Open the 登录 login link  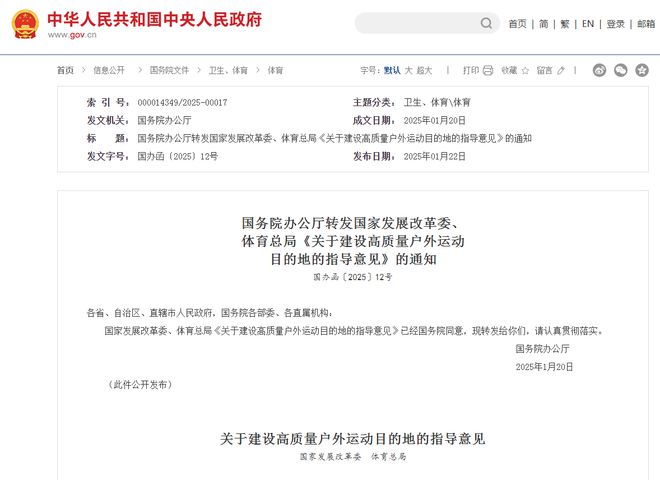pos(615,24)
